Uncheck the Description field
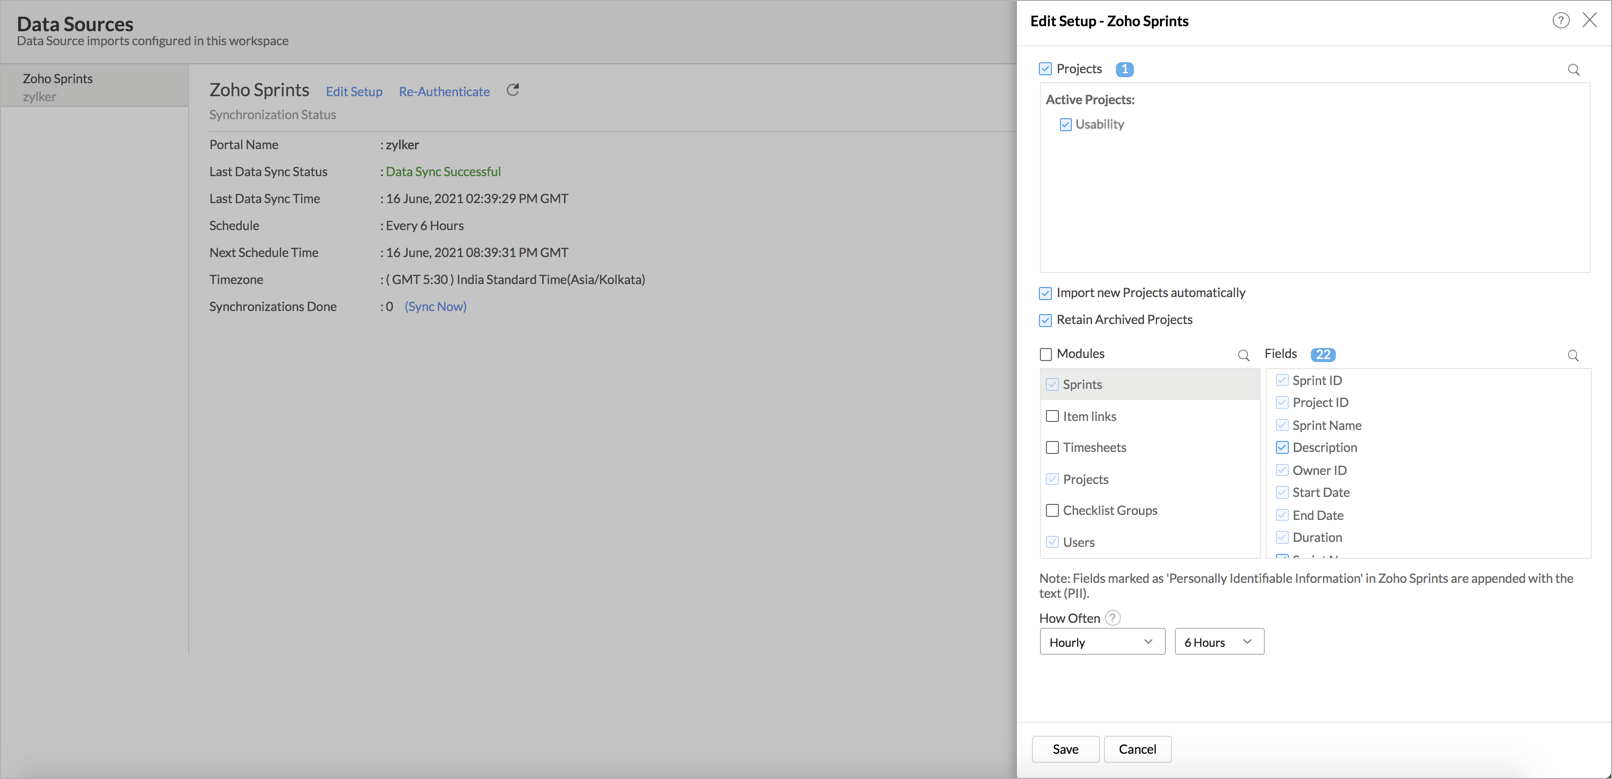 (x=1282, y=447)
